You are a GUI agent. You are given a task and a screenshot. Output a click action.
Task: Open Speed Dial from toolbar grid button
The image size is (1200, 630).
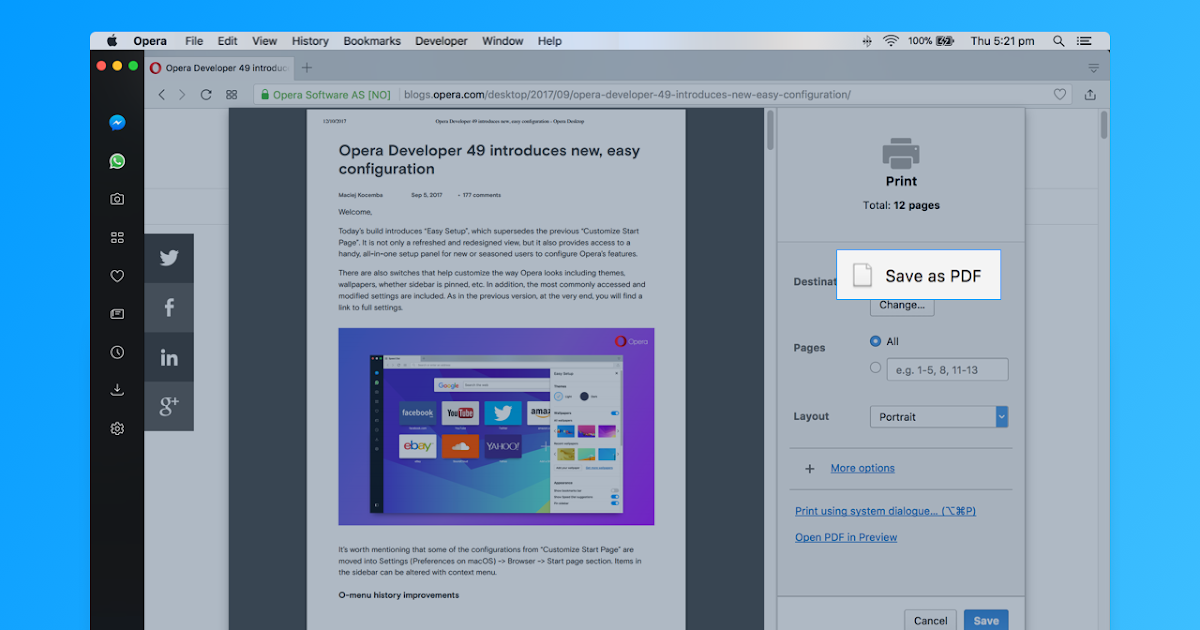pyautogui.click(x=232, y=94)
